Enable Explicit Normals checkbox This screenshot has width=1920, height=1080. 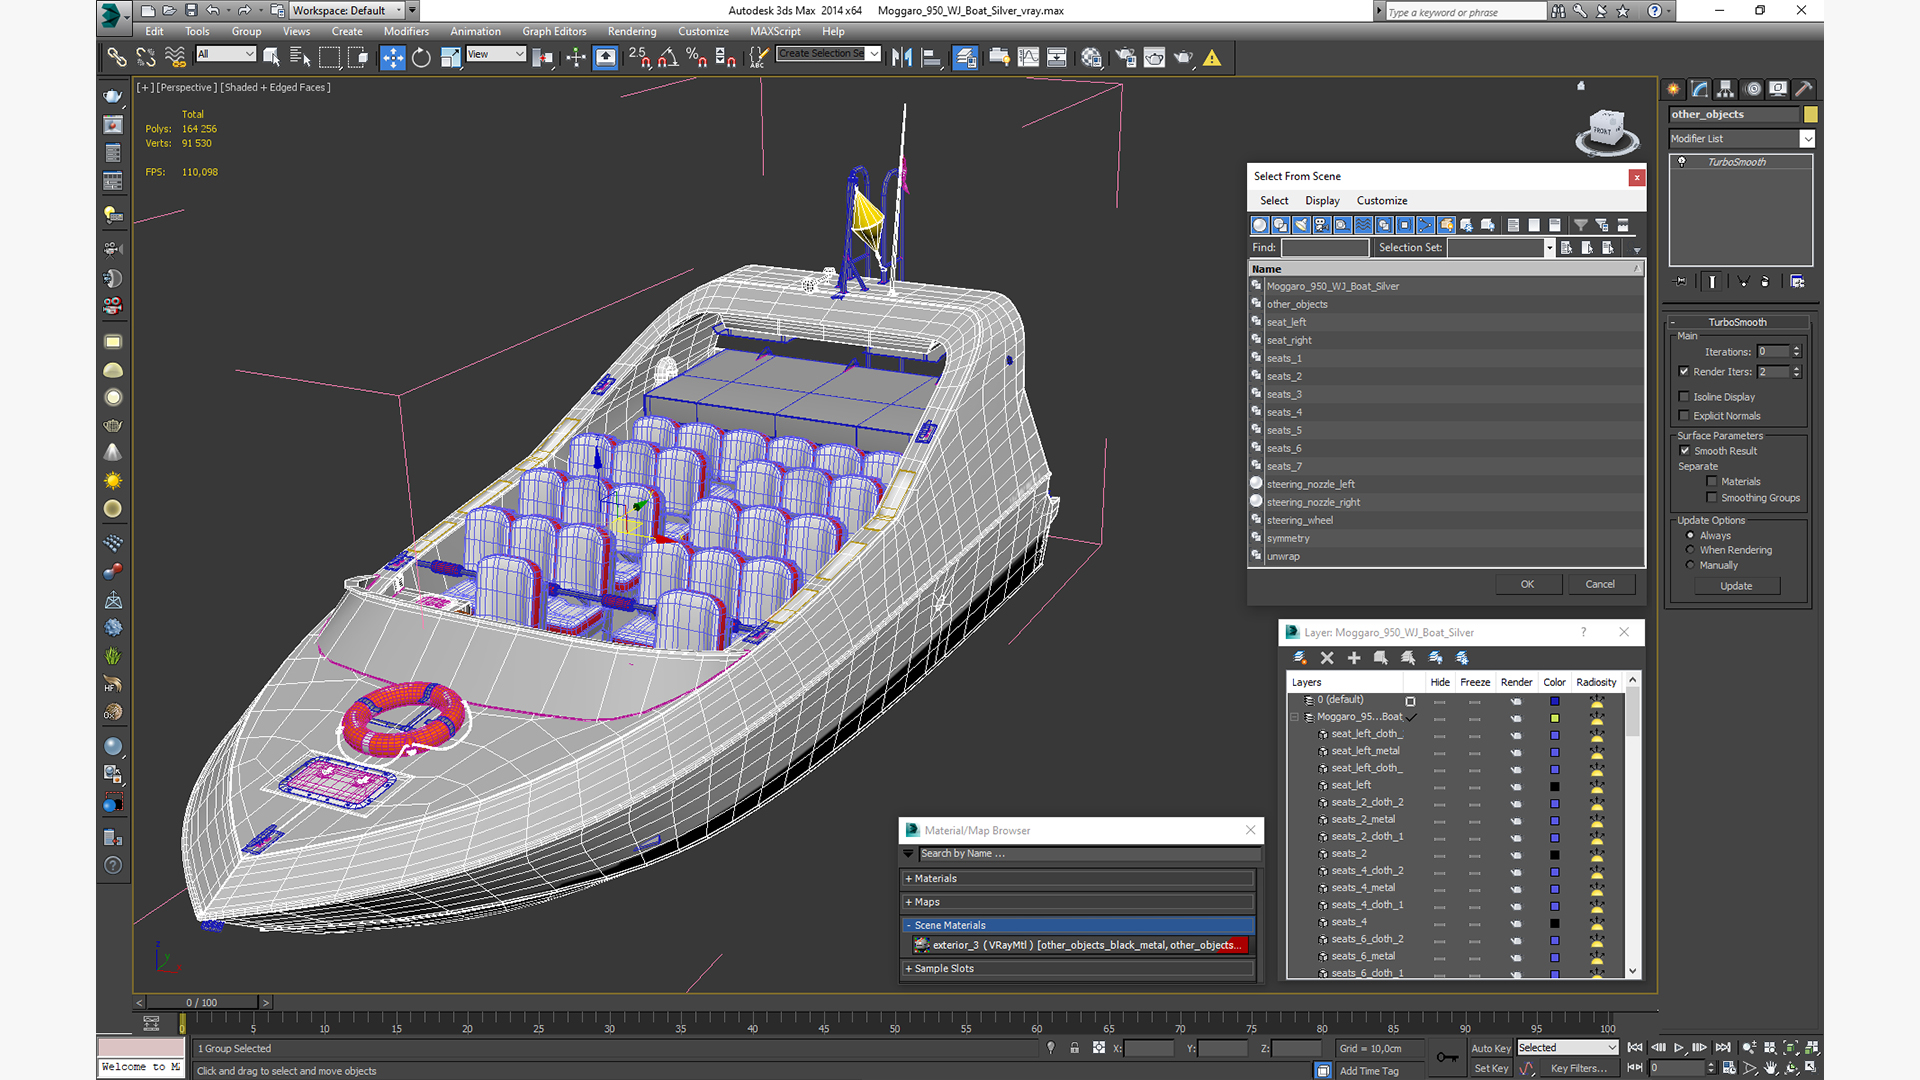point(1685,416)
